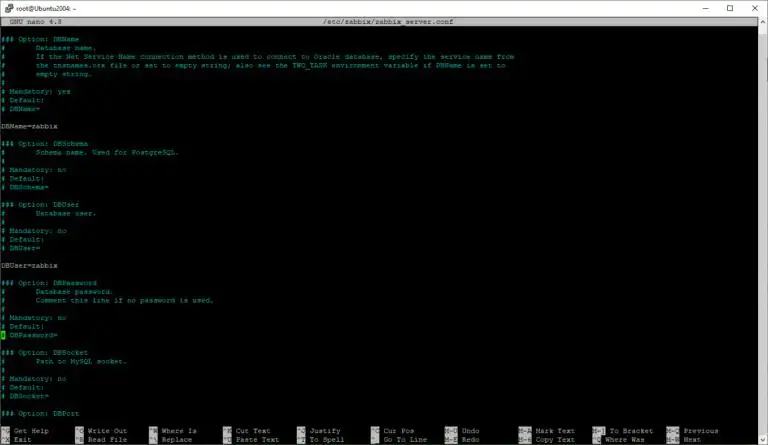This screenshot has width=768, height=445.
Task: Minimize the PuTTY terminal window
Action: [705, 8]
